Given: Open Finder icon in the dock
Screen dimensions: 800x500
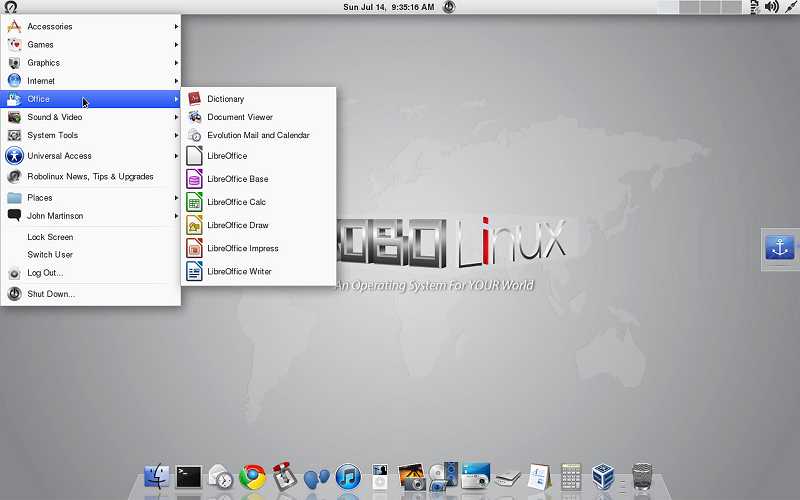Looking at the screenshot, I should (x=157, y=477).
